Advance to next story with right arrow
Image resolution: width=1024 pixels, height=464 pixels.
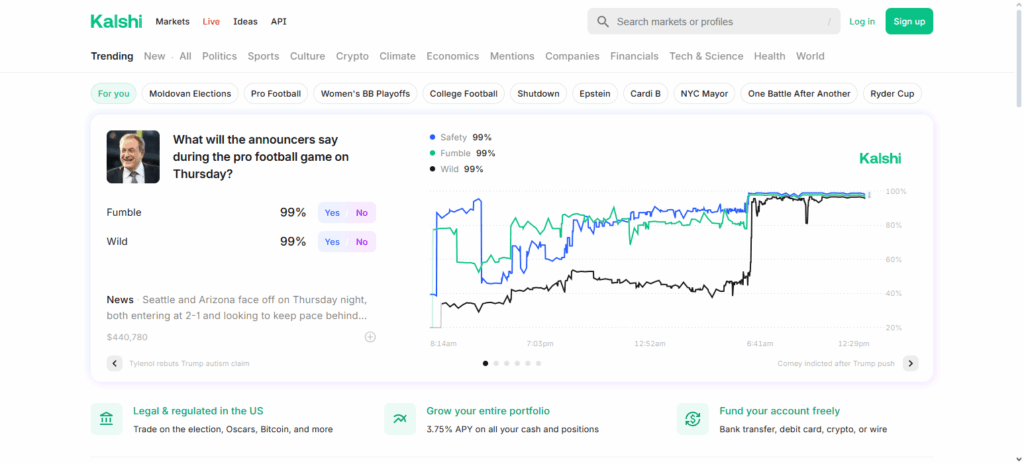point(910,363)
